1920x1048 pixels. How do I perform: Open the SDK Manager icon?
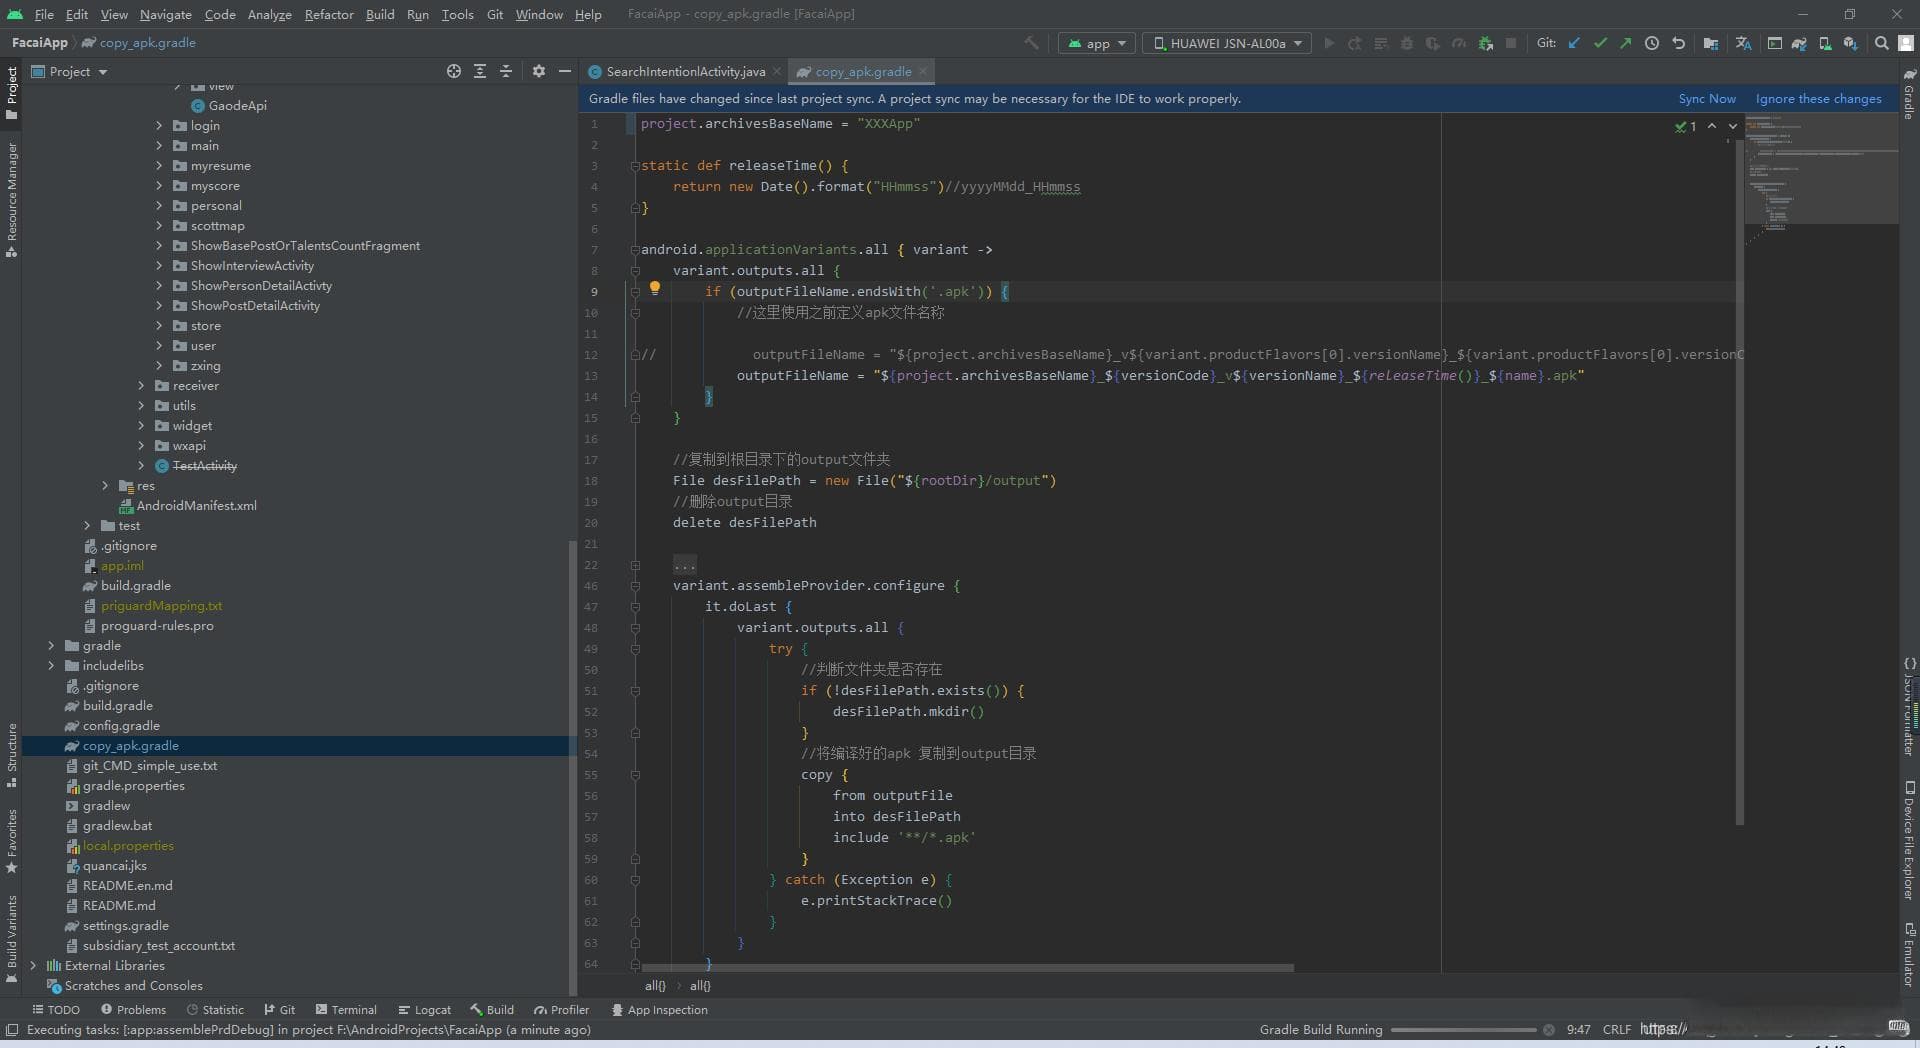[x=1851, y=43]
